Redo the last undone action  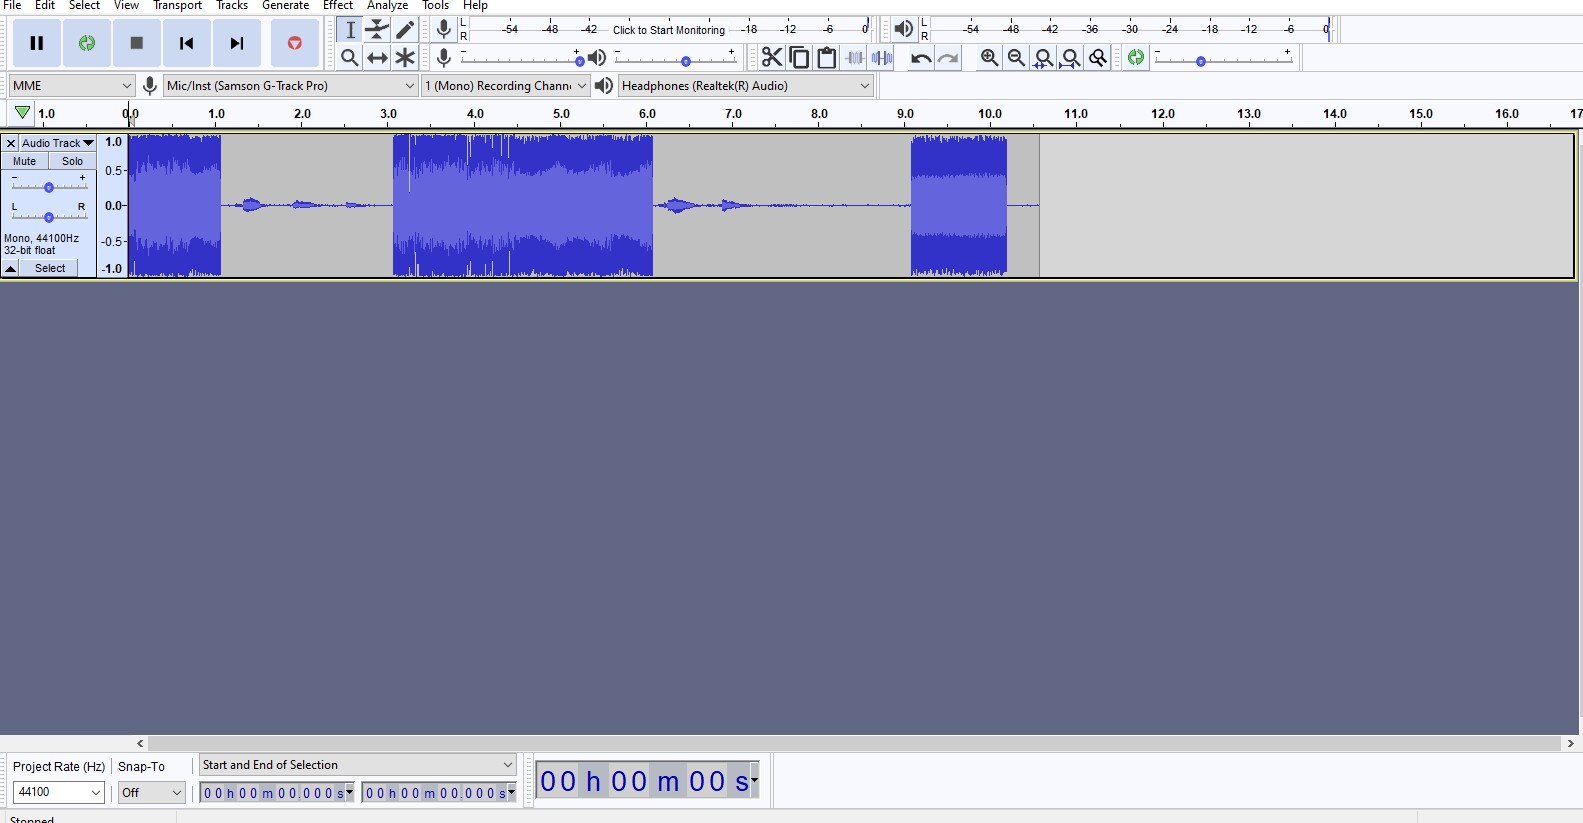948,58
